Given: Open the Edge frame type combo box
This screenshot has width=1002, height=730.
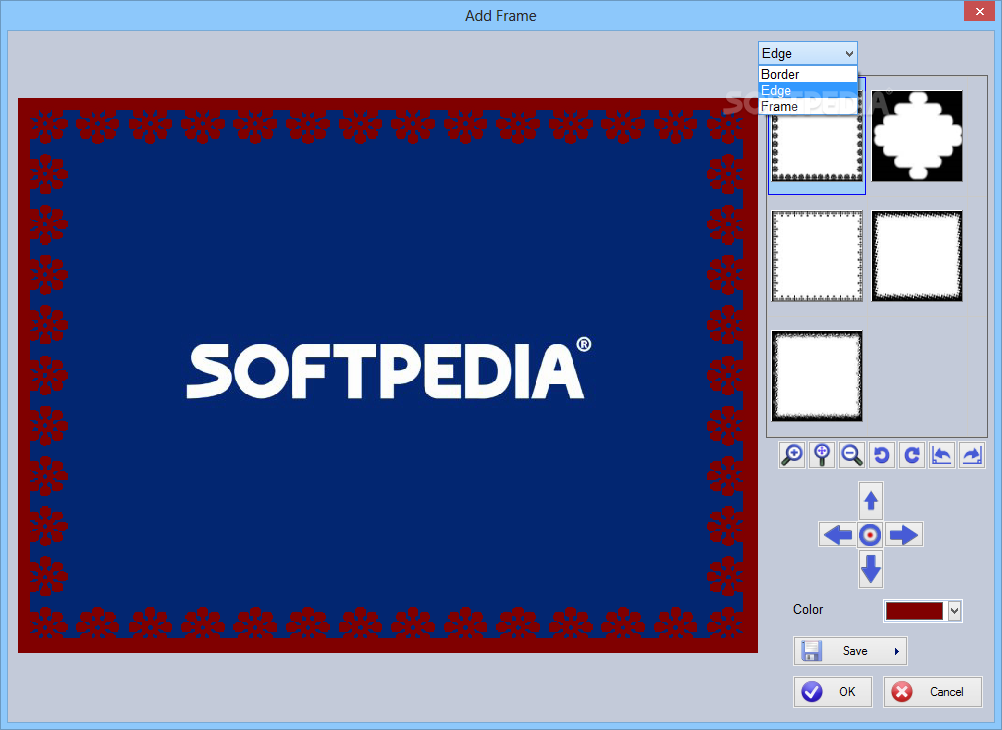Looking at the screenshot, I should click(x=808, y=53).
